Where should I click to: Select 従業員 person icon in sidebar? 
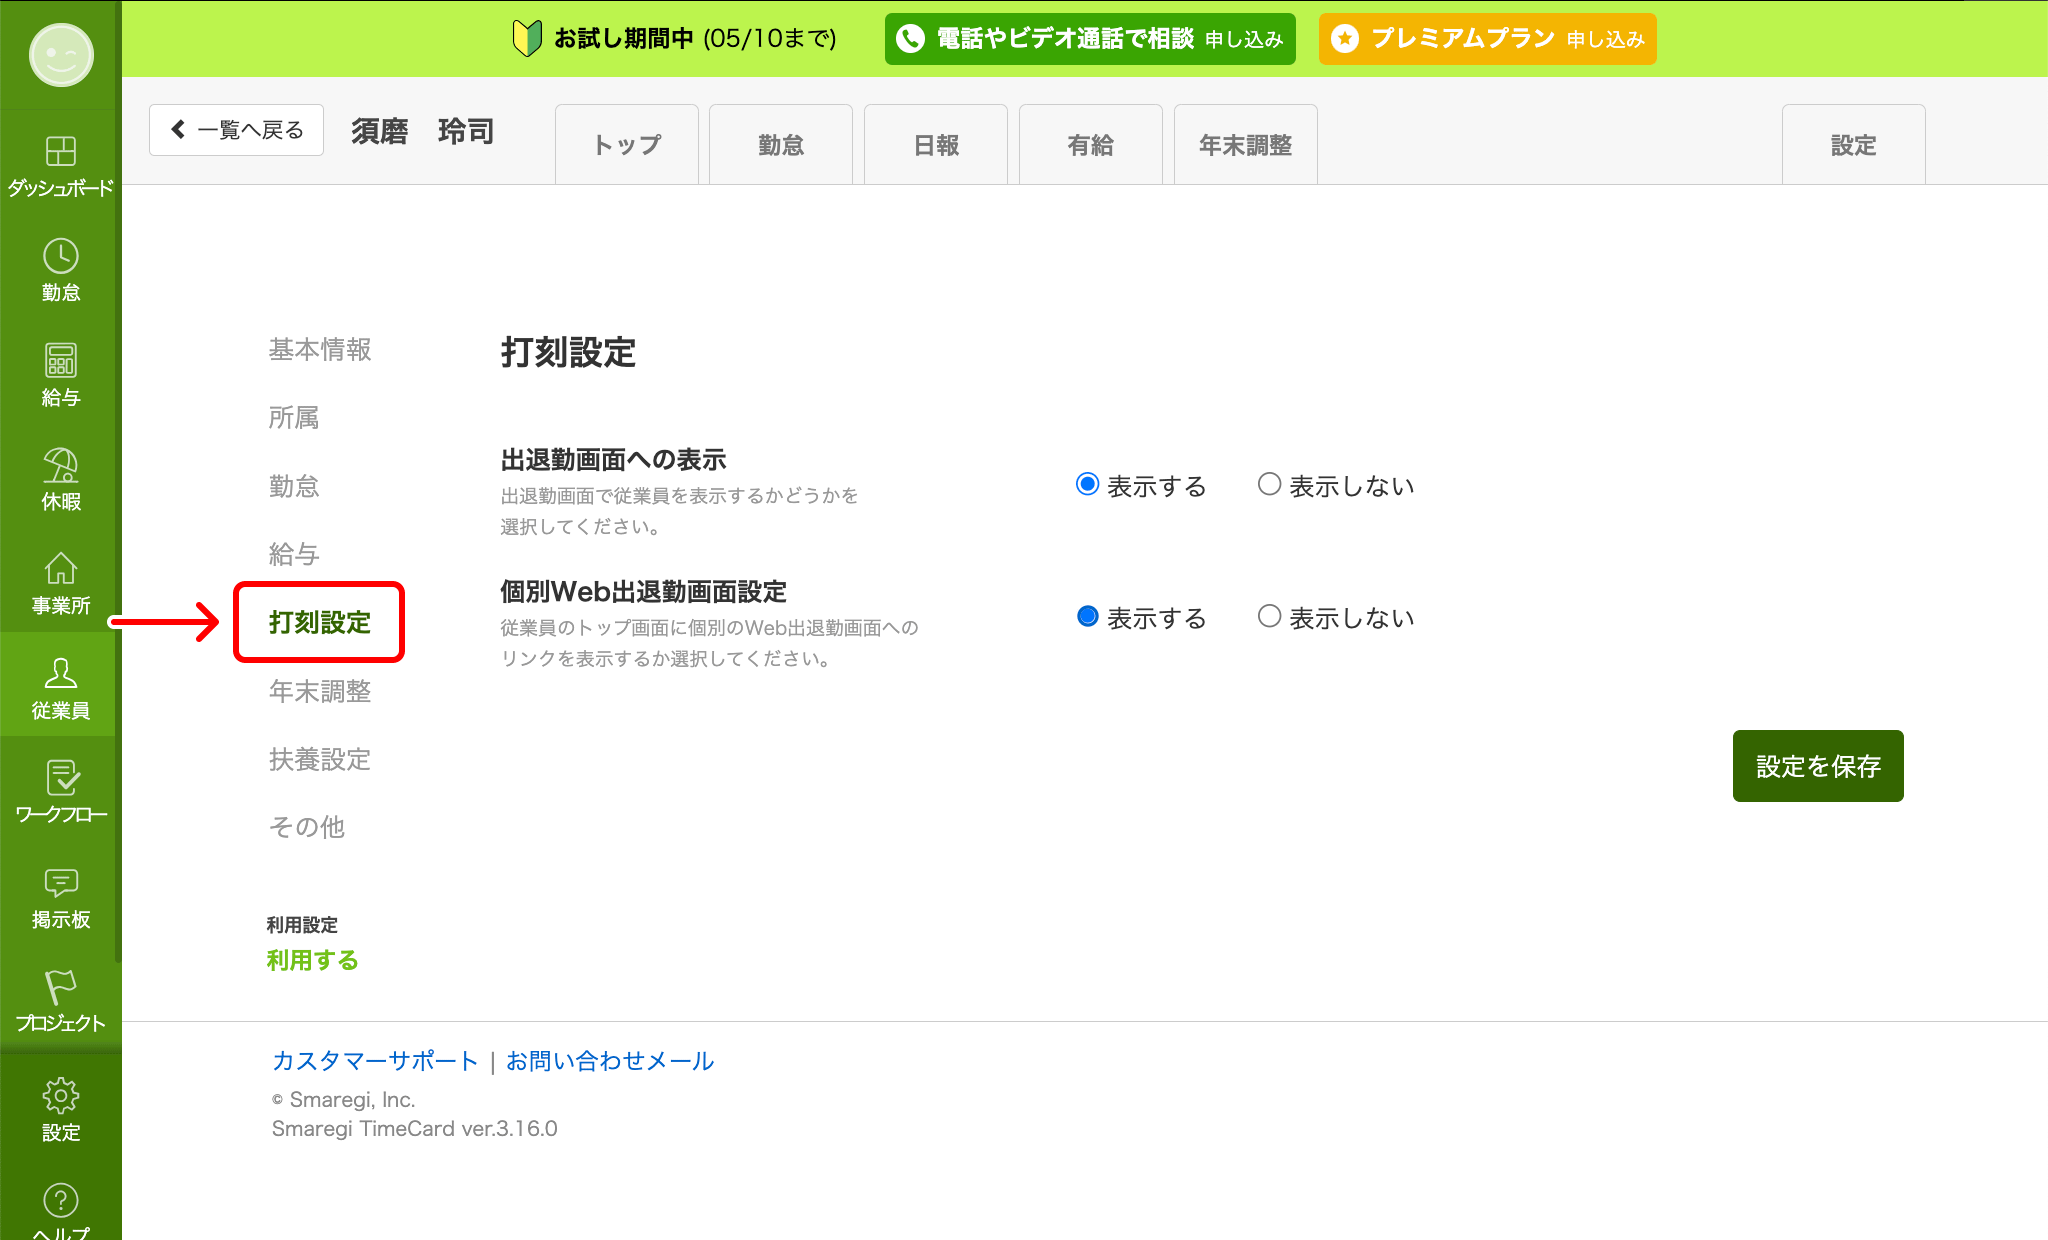pos(61,673)
